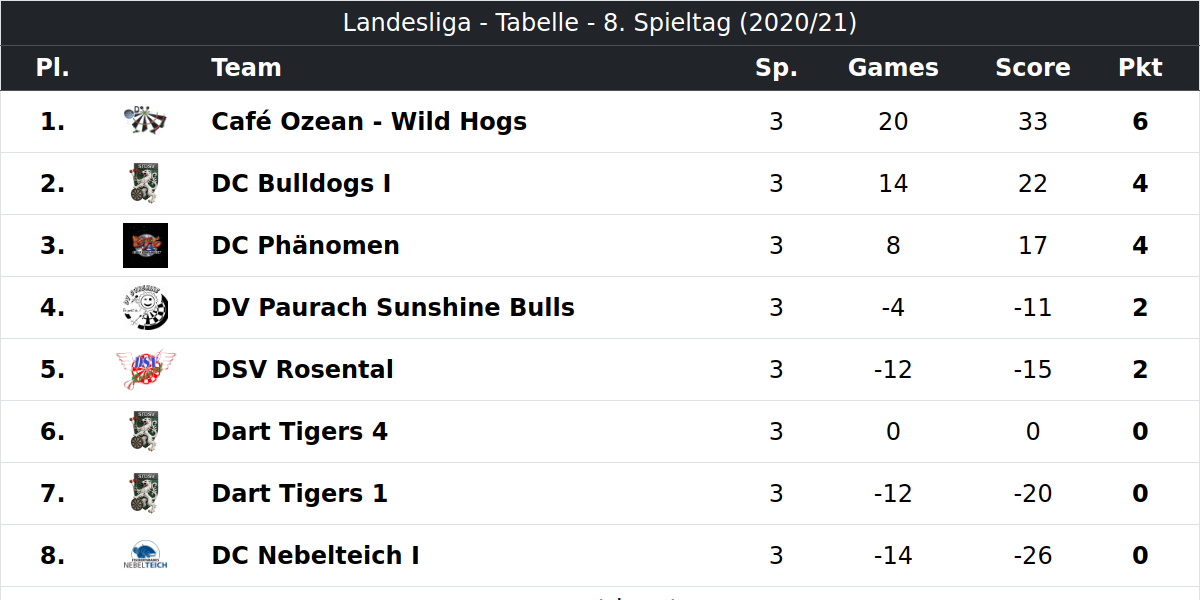The height and width of the screenshot is (600, 1200).
Task: Click the Dart Tigers 4 team logo
Action: tap(145, 432)
